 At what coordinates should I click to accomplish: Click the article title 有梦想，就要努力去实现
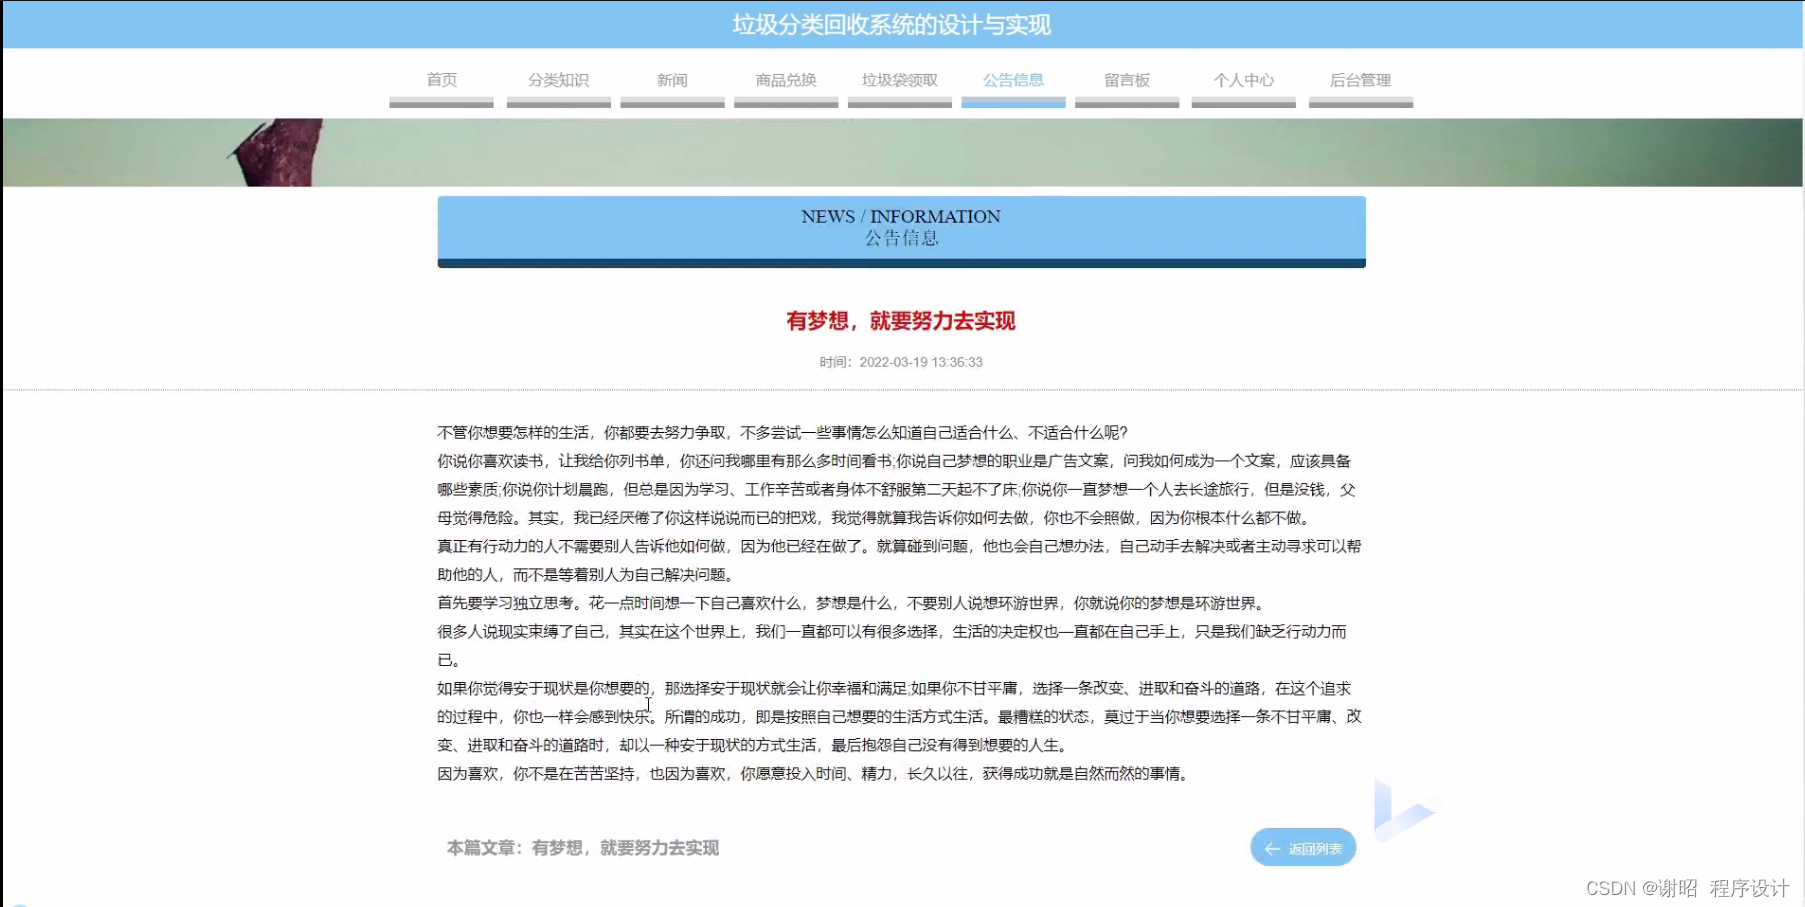[899, 321]
